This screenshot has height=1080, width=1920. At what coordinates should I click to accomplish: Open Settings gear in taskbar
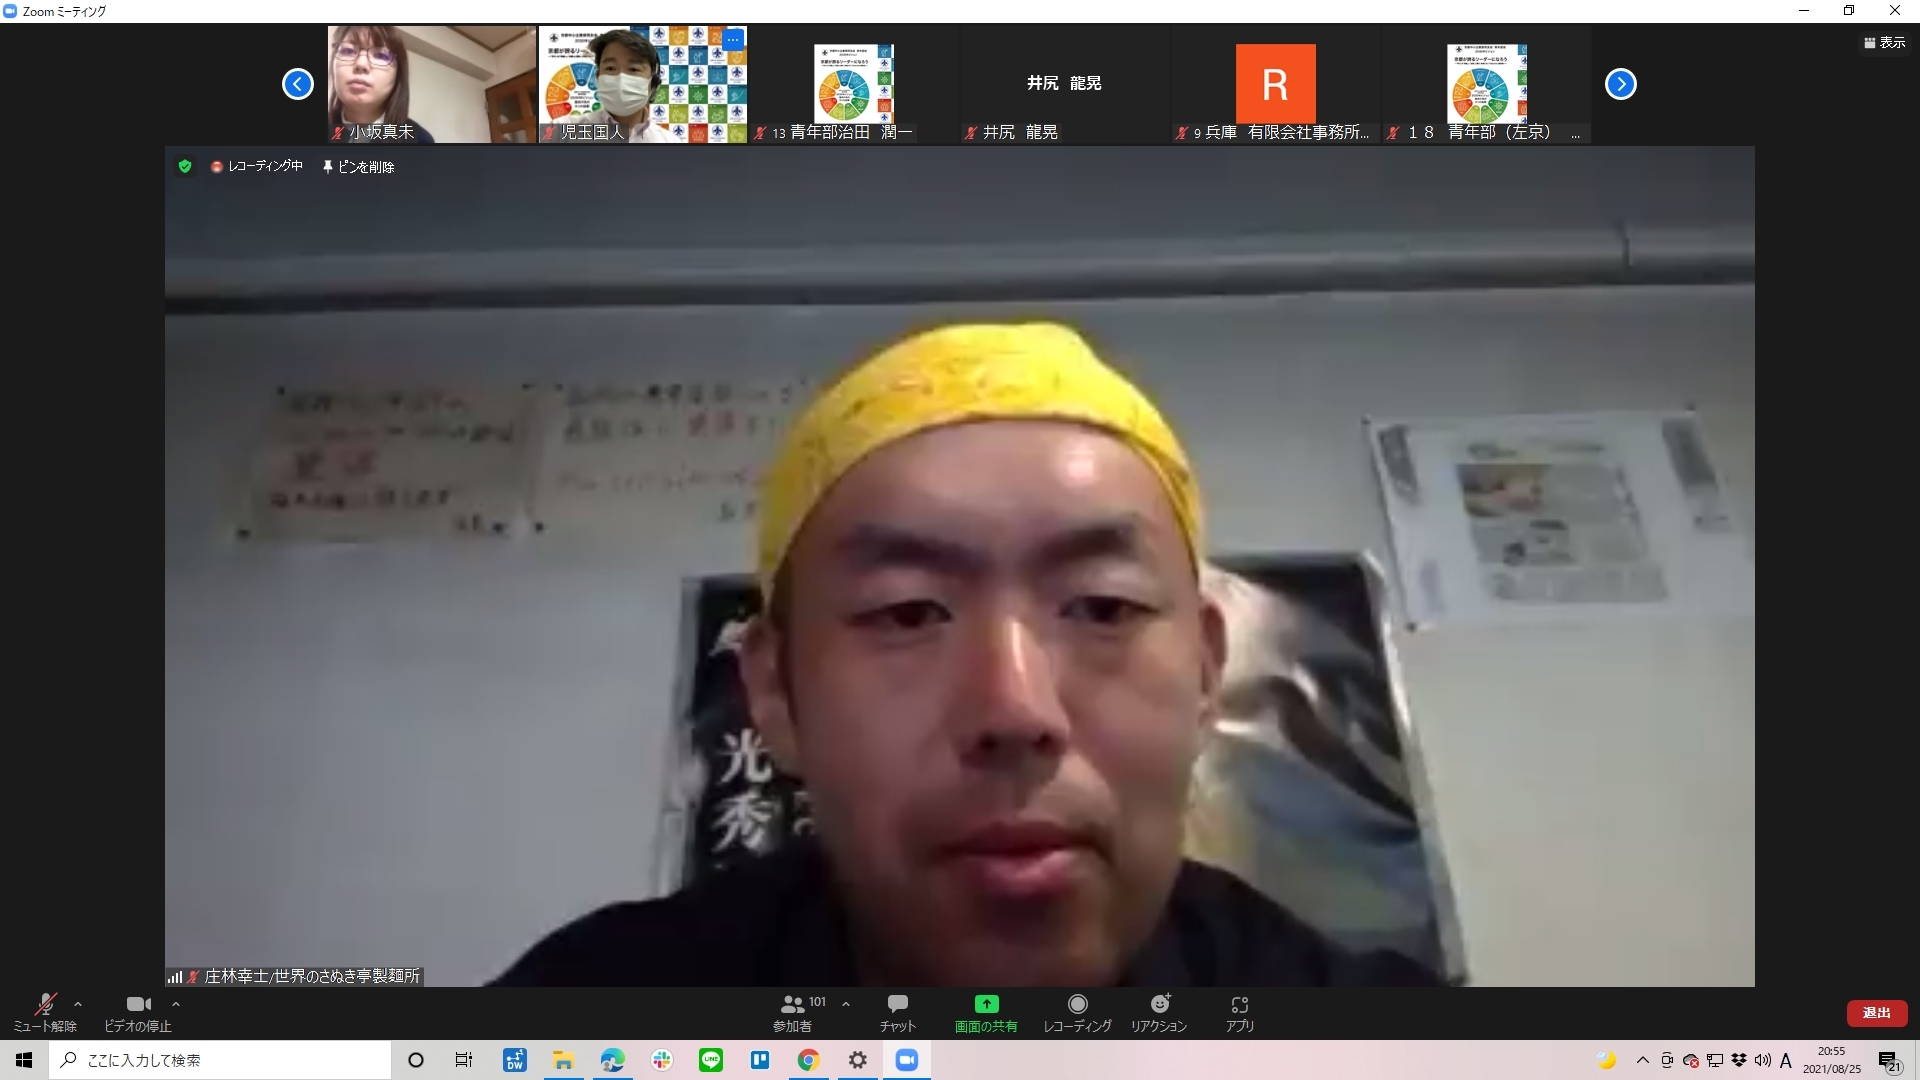[x=858, y=1060]
